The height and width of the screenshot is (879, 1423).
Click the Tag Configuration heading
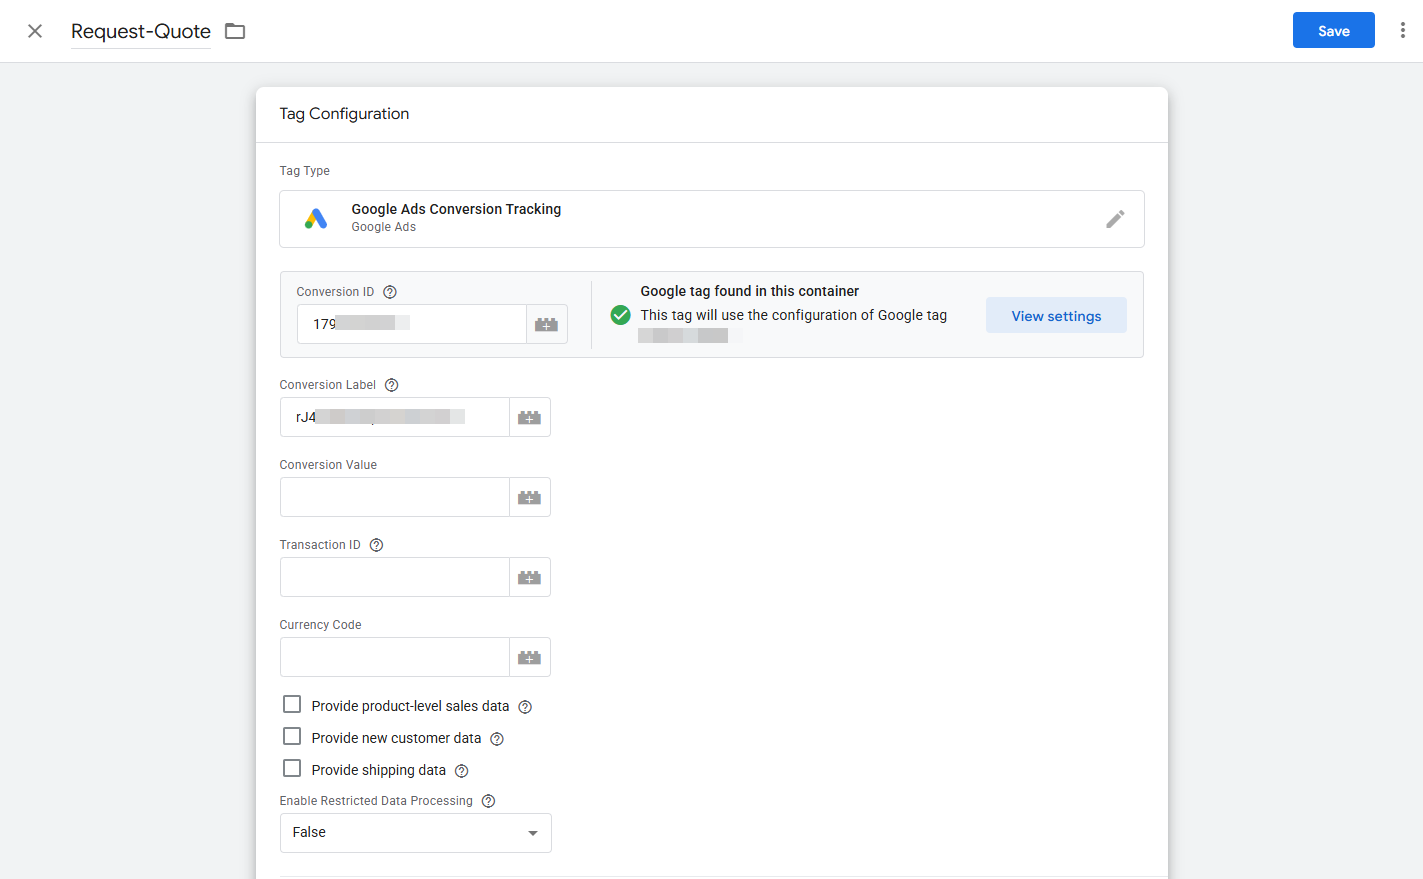344,114
